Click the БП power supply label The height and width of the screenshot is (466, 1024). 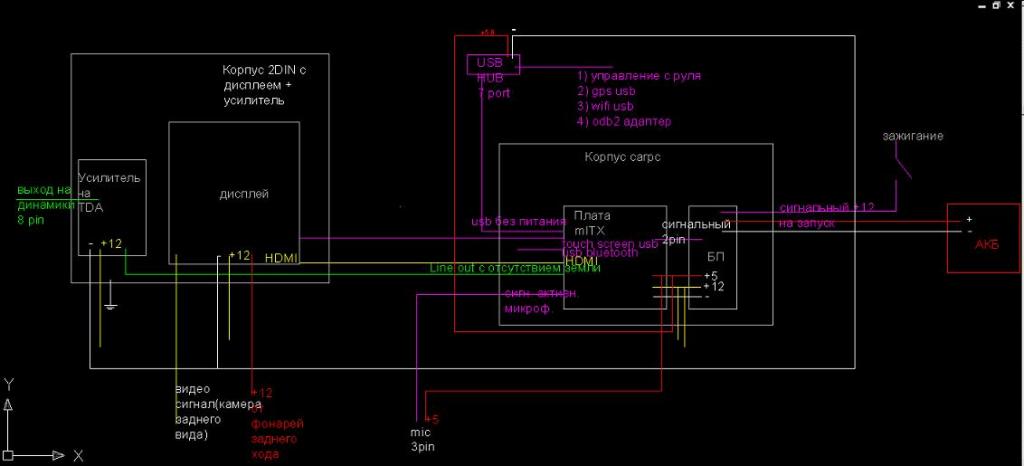click(712, 255)
